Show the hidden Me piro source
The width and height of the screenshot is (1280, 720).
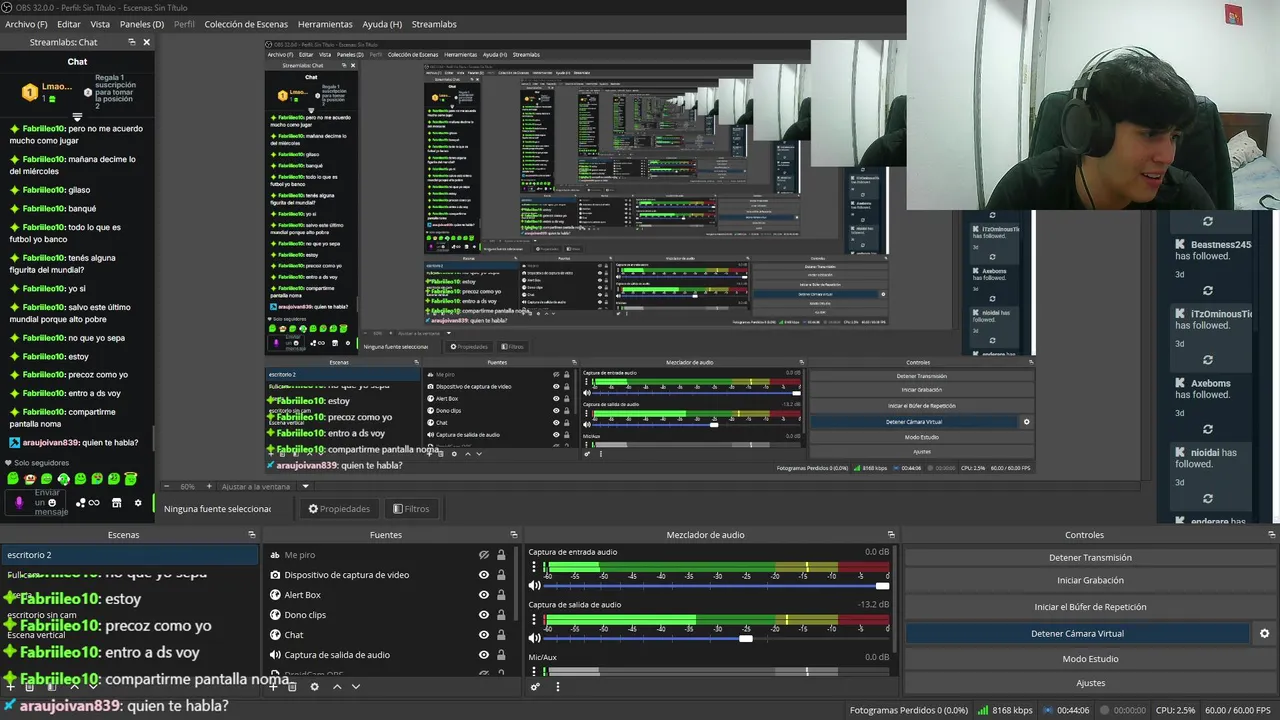[484, 555]
